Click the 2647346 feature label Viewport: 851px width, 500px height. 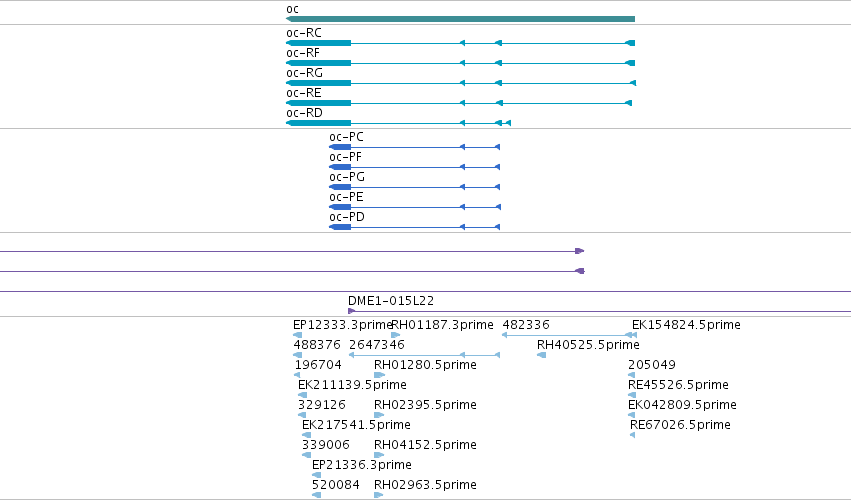click(377, 345)
